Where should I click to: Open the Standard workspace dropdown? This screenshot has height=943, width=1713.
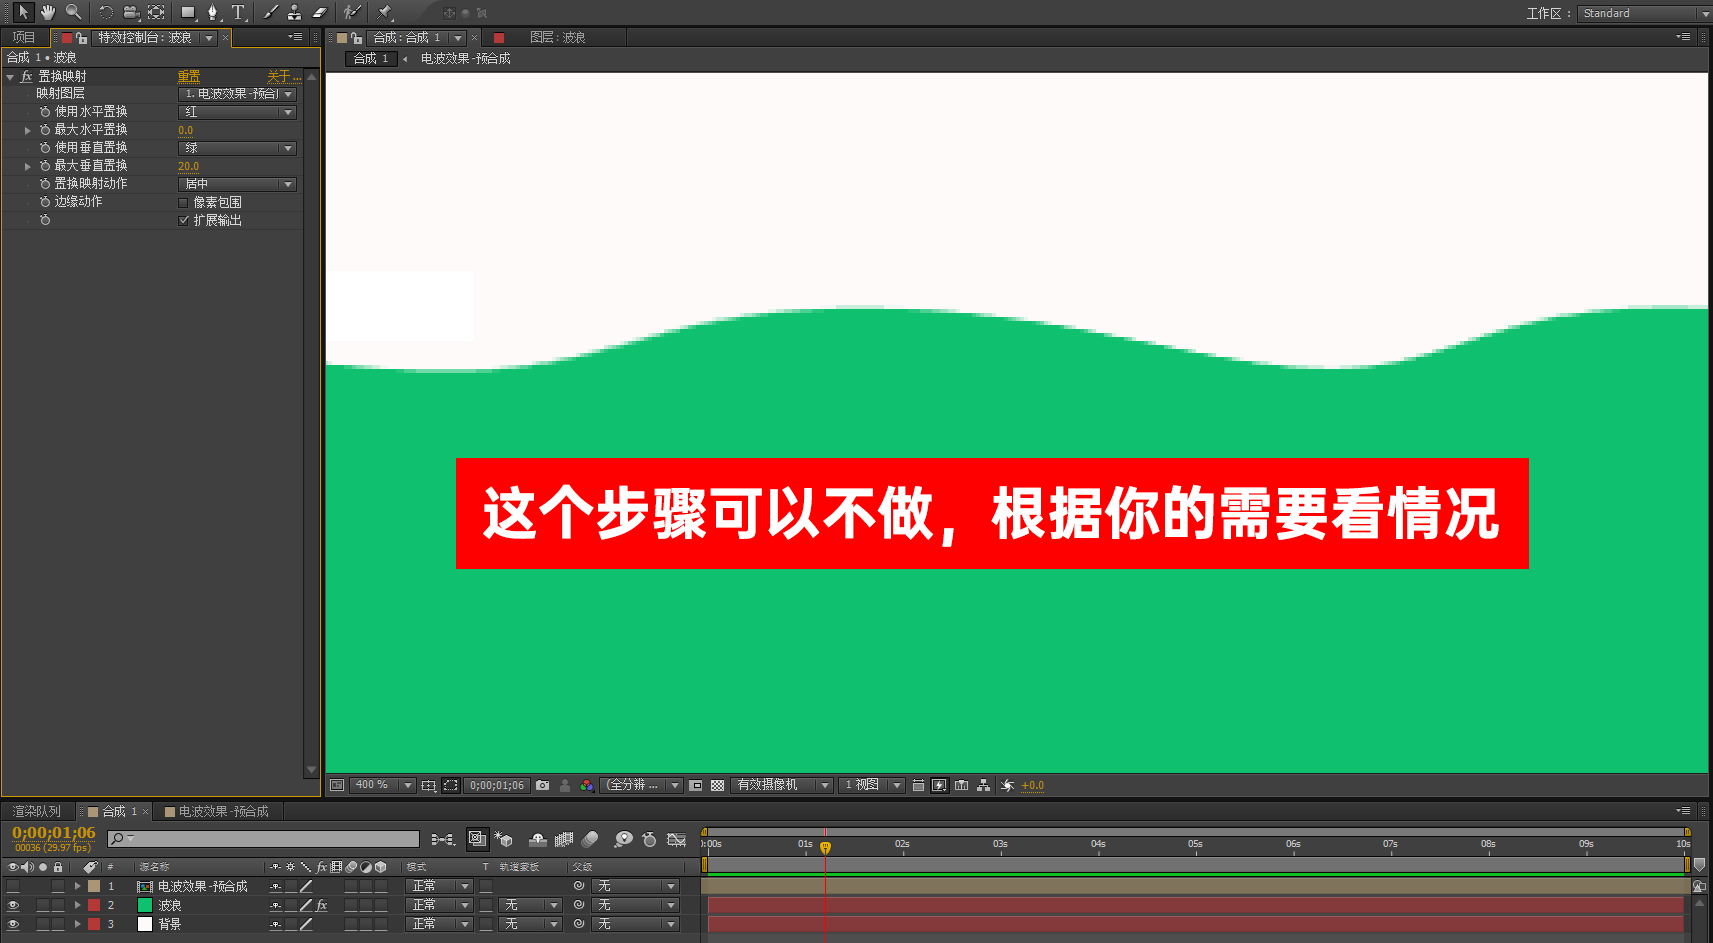1644,13
